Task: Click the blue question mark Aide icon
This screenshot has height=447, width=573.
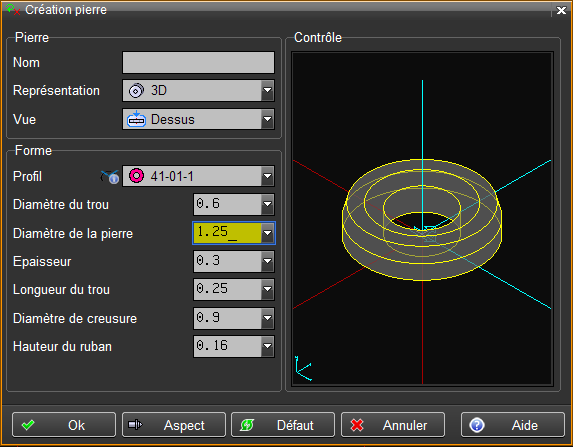Action: pyautogui.click(x=477, y=425)
